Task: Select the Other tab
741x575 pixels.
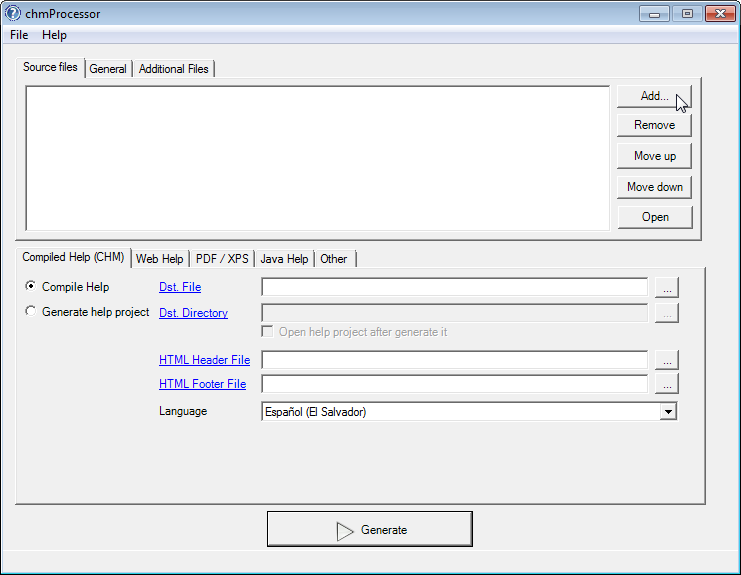Action: point(334,259)
